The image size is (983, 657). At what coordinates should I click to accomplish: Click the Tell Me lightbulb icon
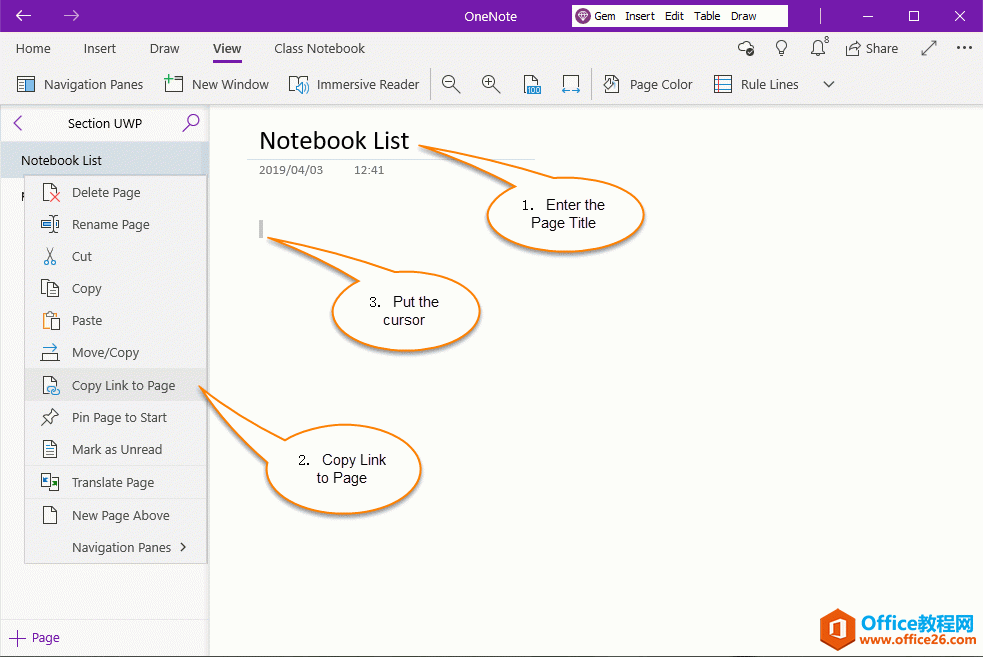coord(781,48)
